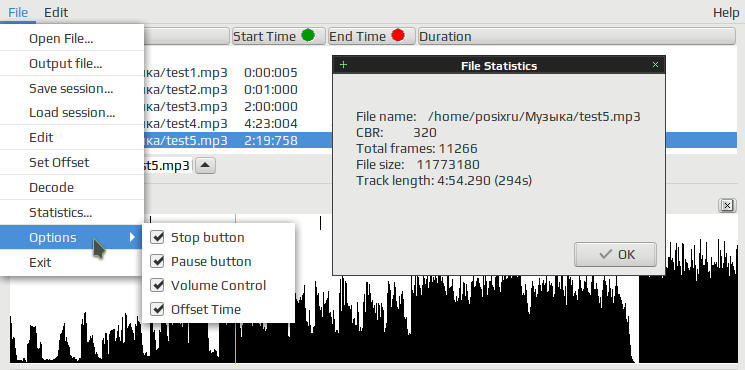This screenshot has width=745, height=370.
Task: Choose Output file... menu entry
Action: [72, 64]
